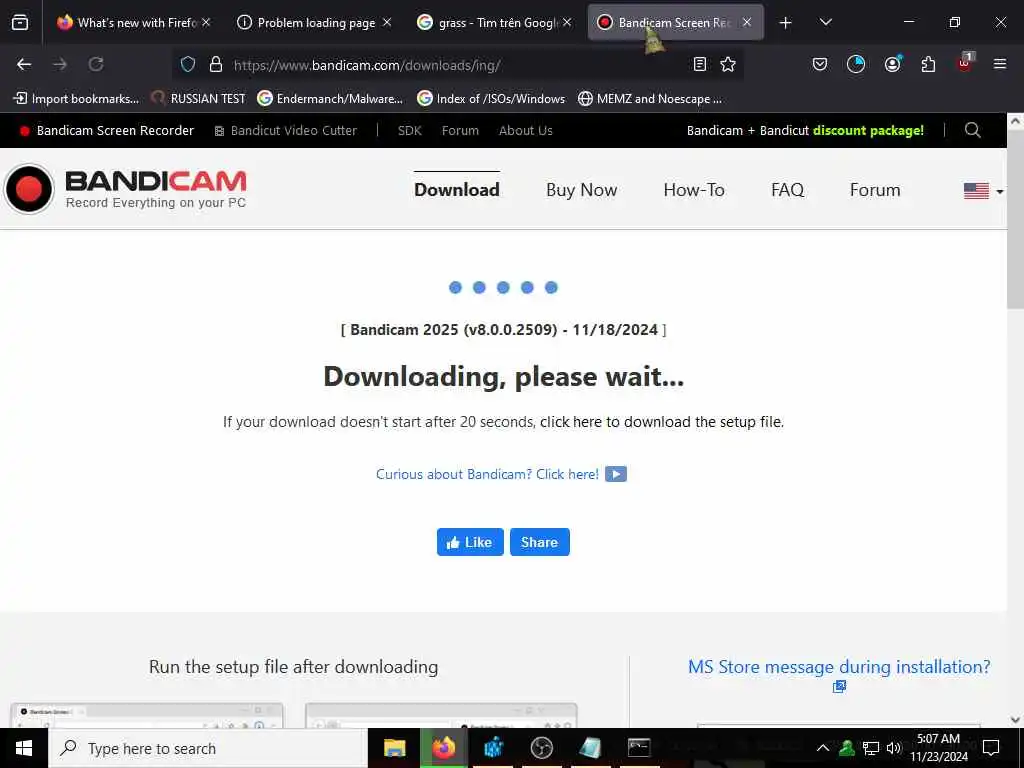Open Firefox View icon in tab strip
The width and height of the screenshot is (1024, 768).
click(20, 23)
